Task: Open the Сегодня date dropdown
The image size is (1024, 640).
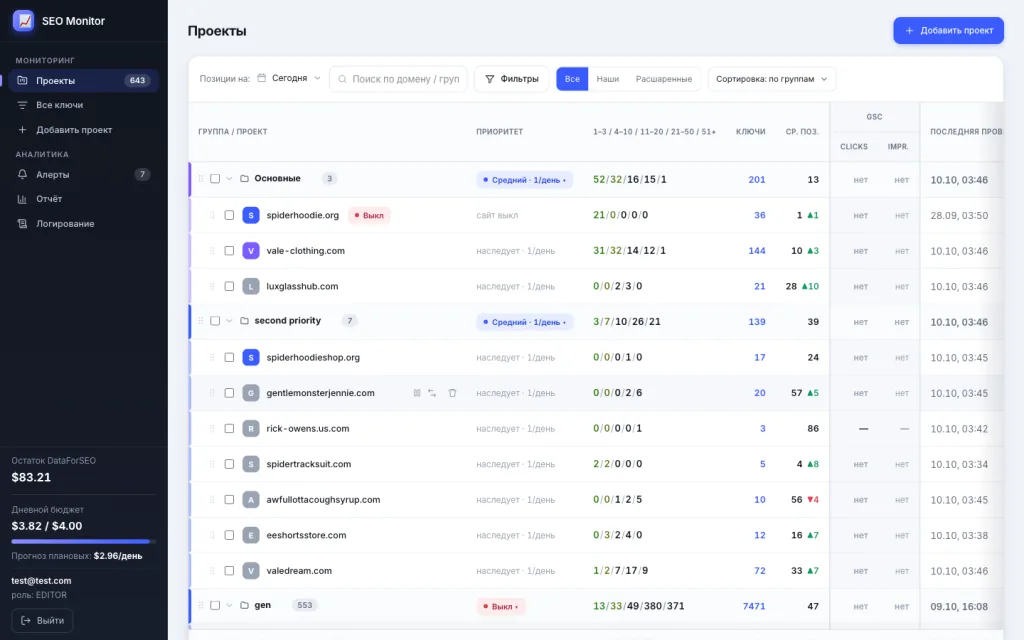Action: [x=289, y=78]
